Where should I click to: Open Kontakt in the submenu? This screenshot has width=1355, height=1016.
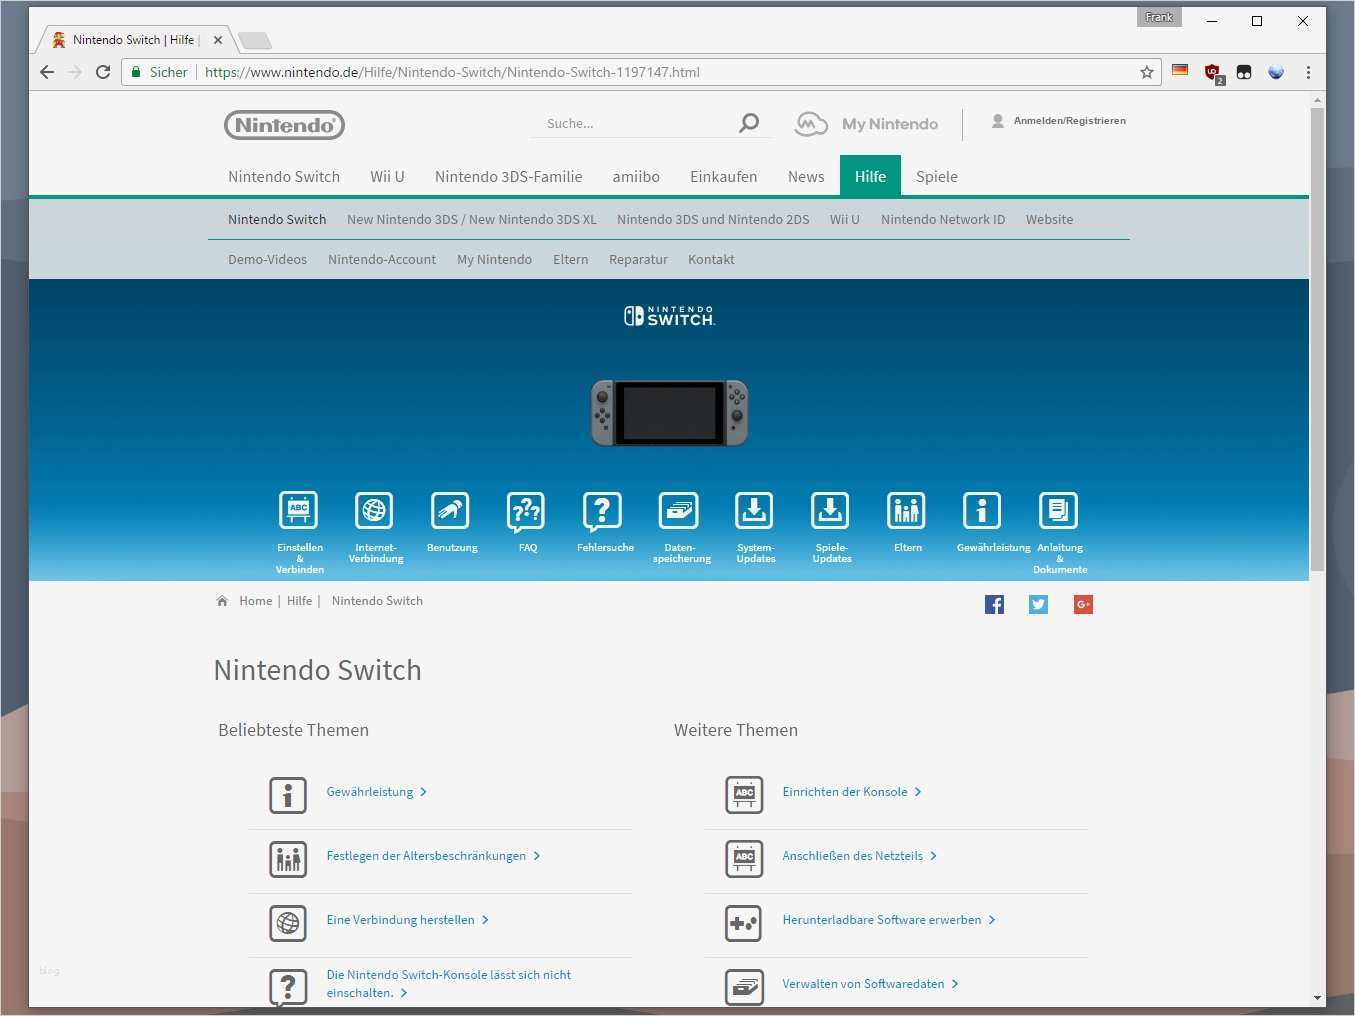[x=711, y=260]
